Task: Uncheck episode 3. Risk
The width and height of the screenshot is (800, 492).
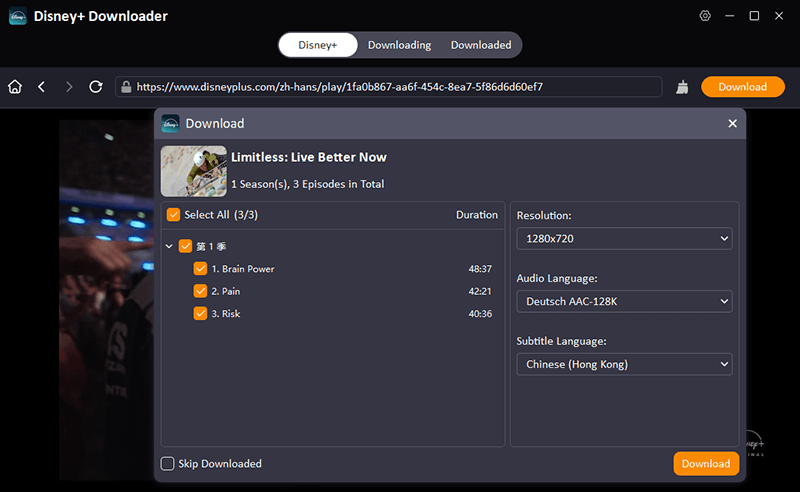Action: 200,313
